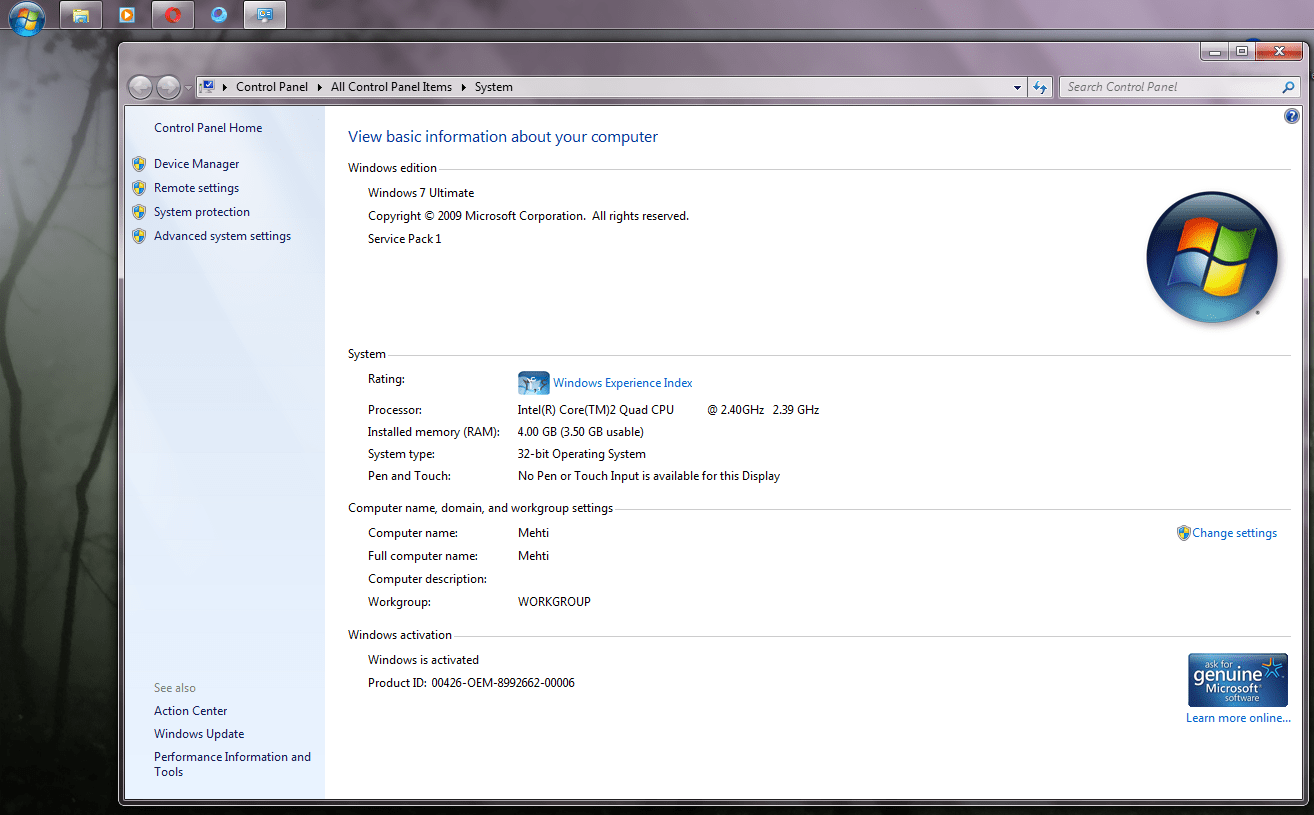Open Advanced system settings

[x=222, y=236]
